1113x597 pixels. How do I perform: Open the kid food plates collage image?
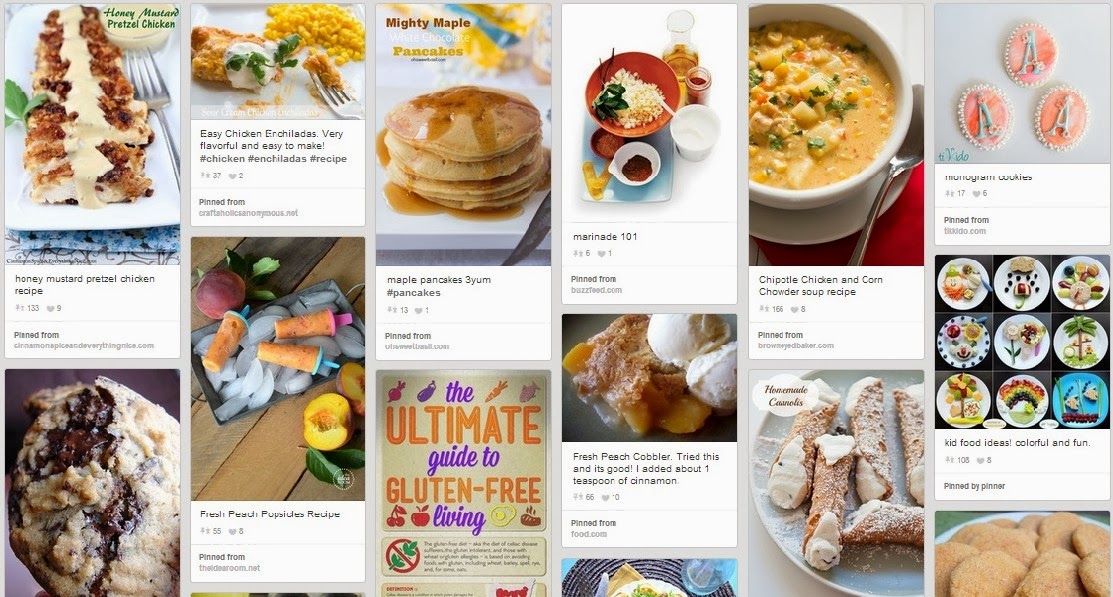pos(1022,342)
